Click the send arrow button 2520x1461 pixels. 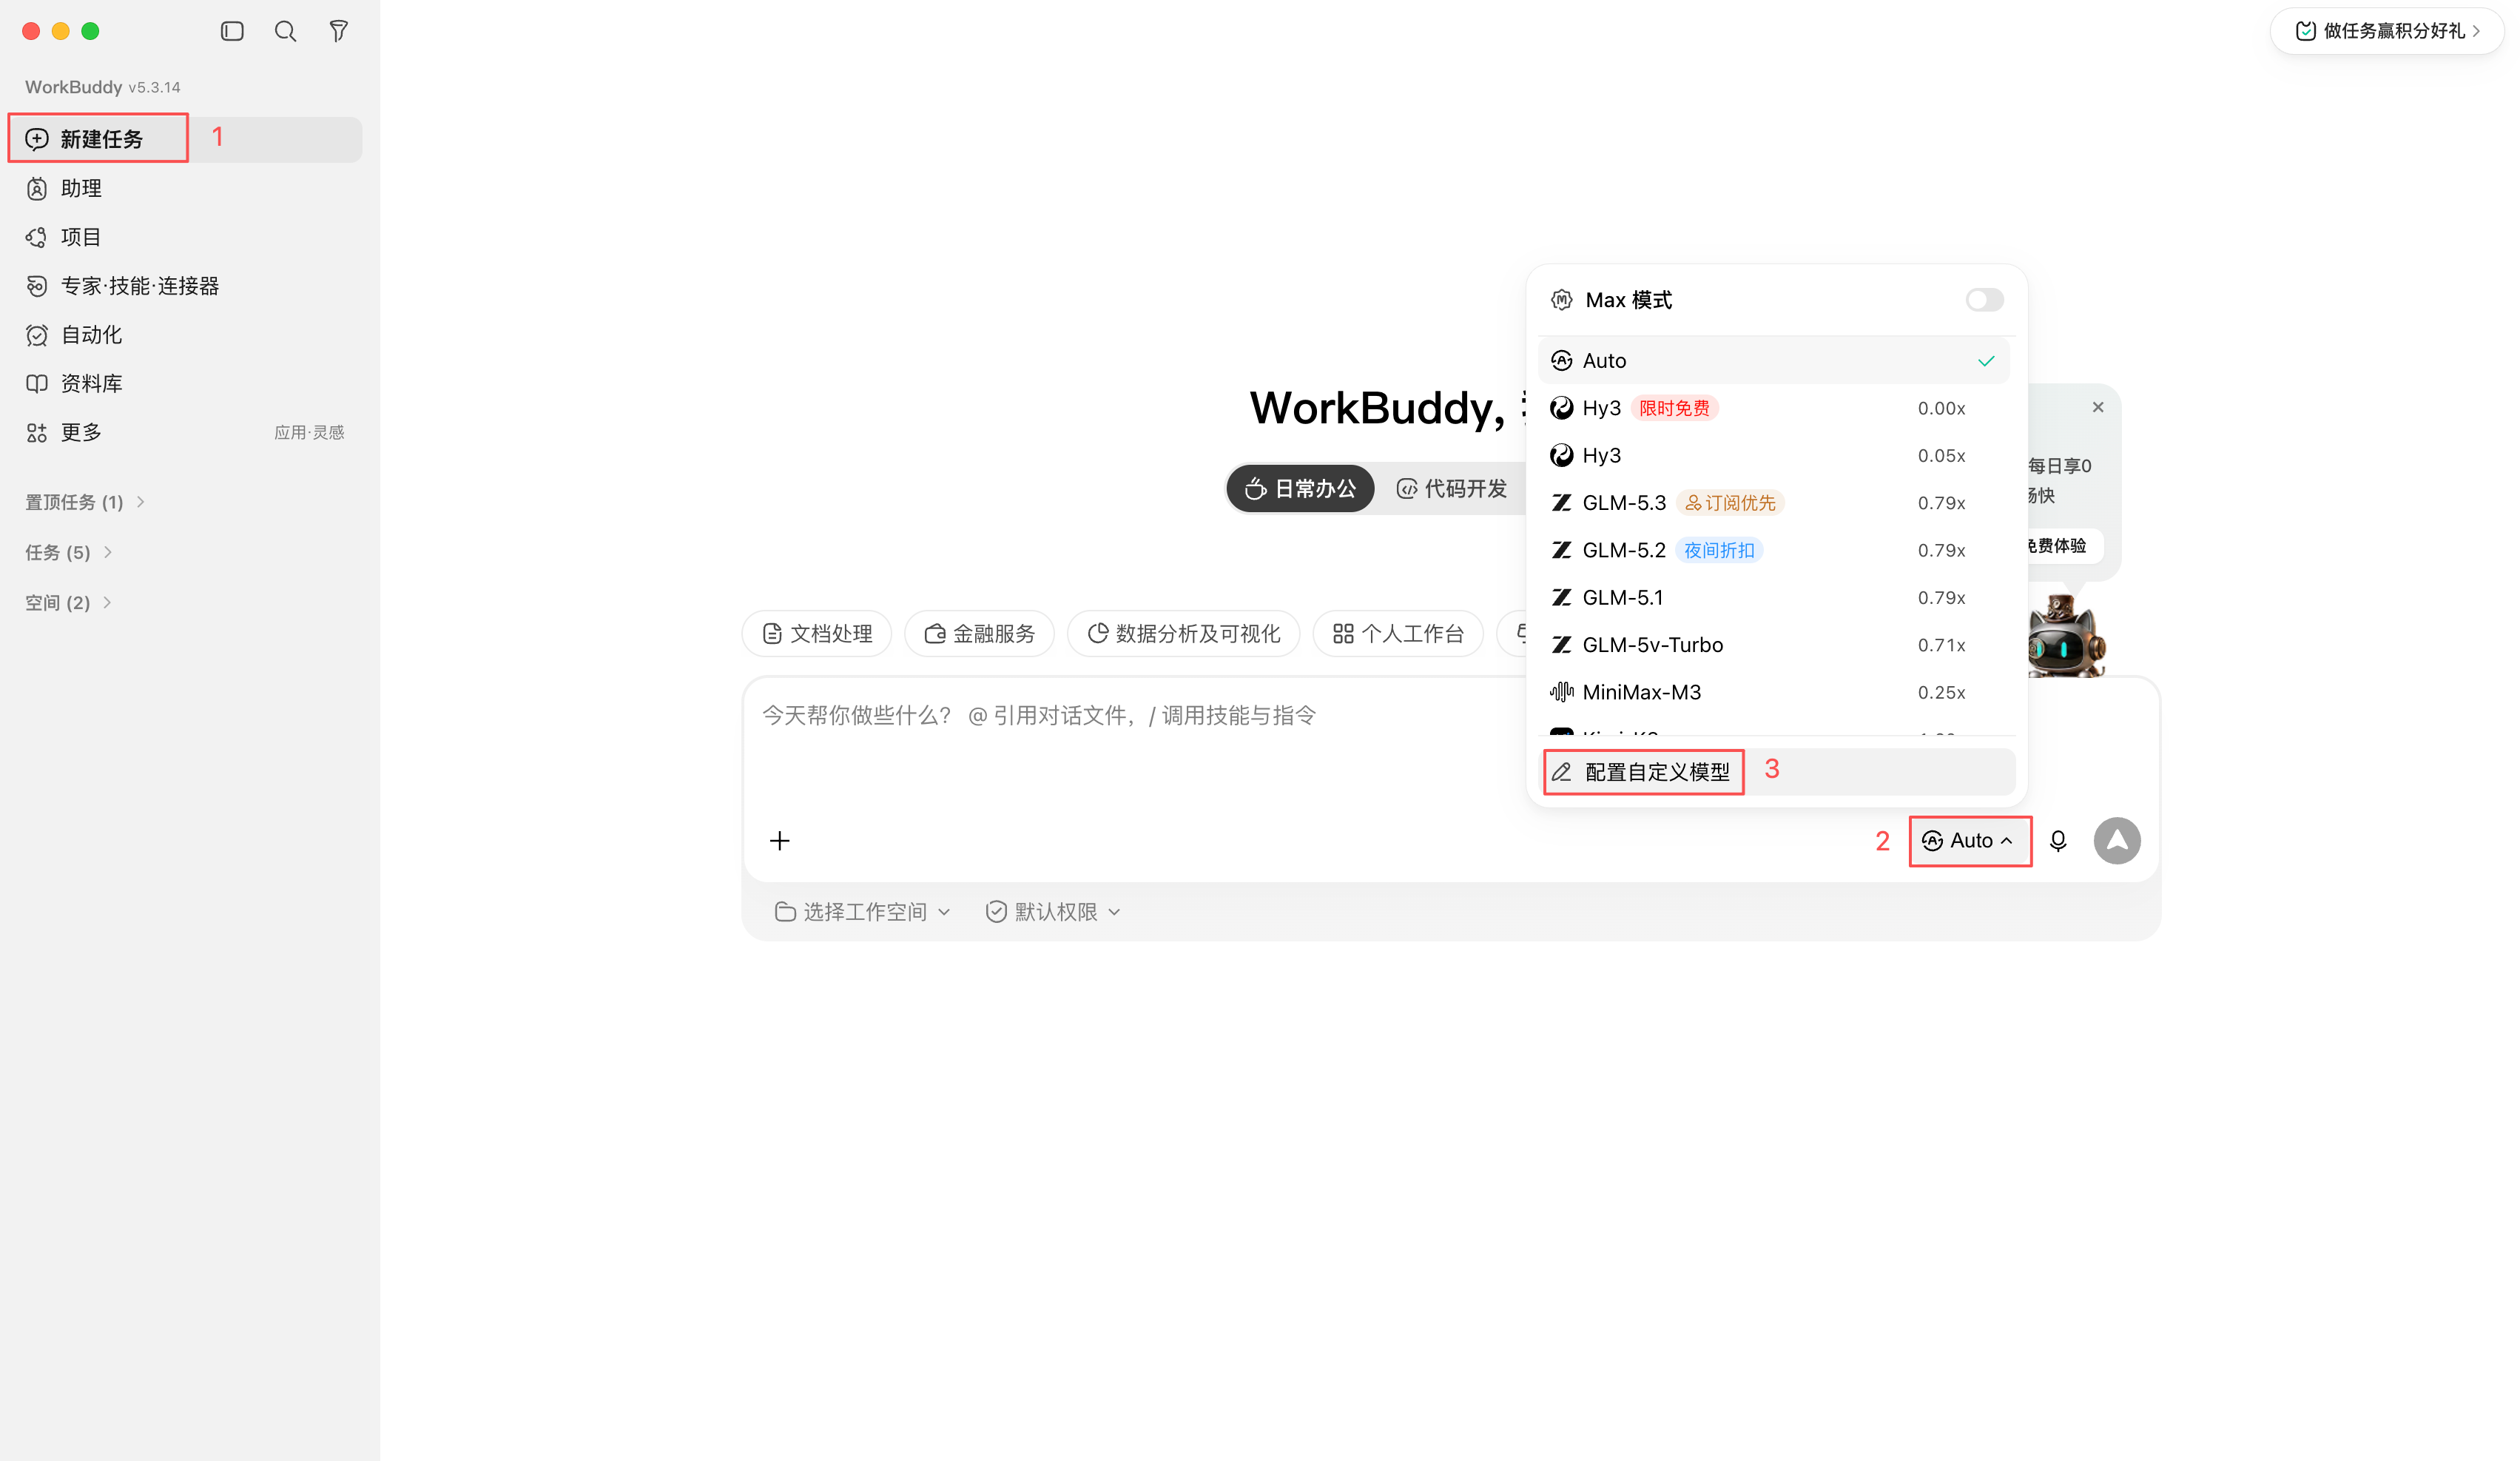pos(2117,841)
